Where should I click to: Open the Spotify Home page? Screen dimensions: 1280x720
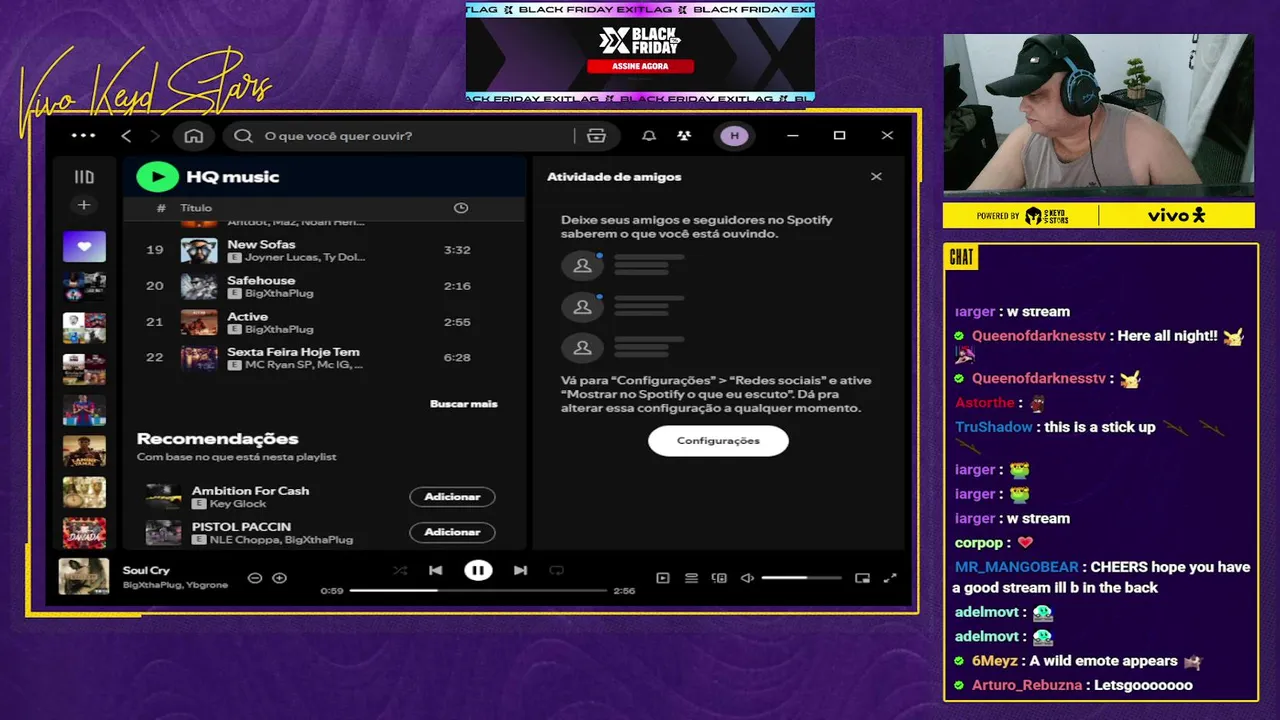pyautogui.click(x=194, y=136)
